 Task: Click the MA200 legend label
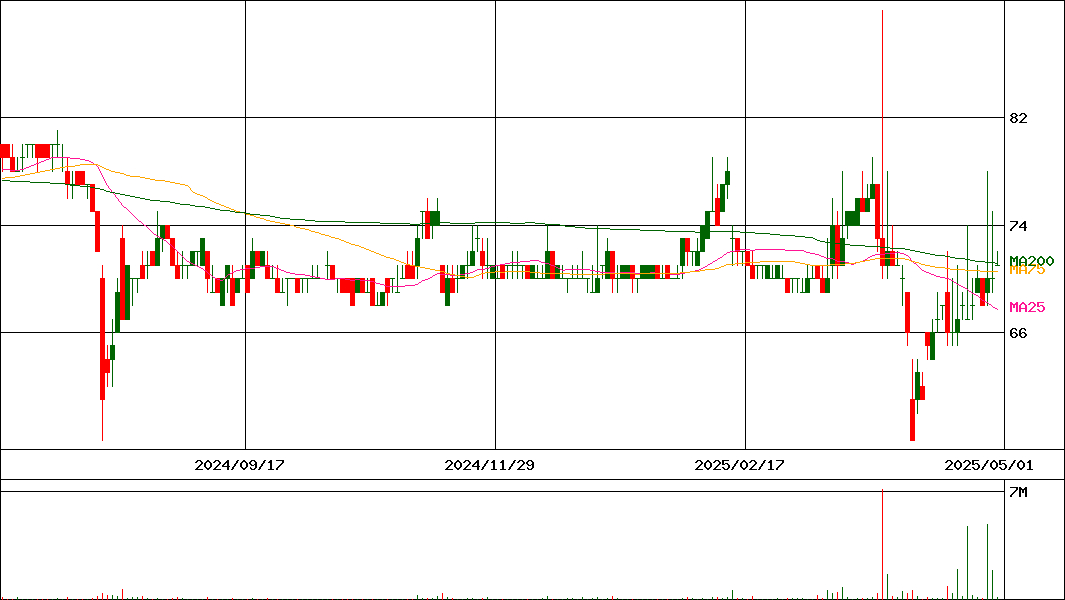pyautogui.click(x=1032, y=261)
